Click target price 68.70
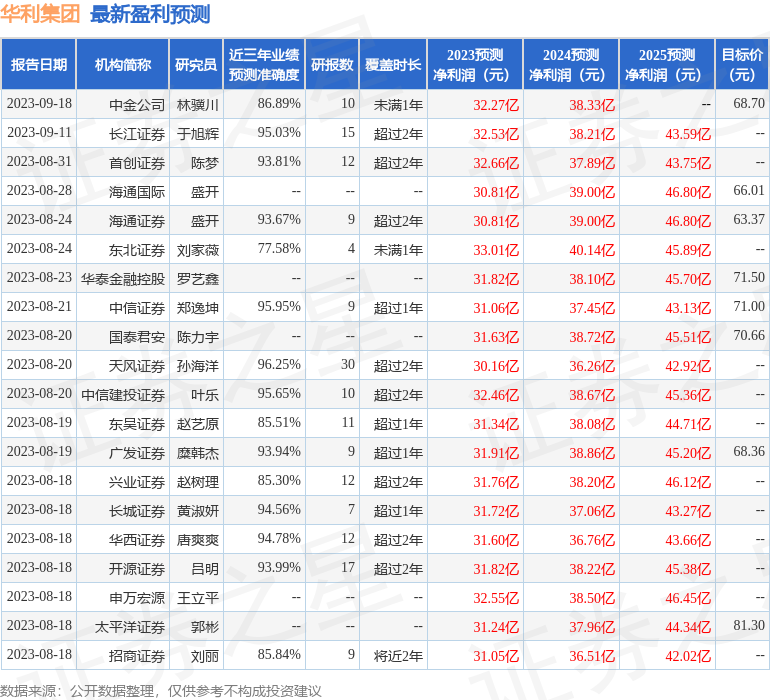 pyautogui.click(x=749, y=104)
